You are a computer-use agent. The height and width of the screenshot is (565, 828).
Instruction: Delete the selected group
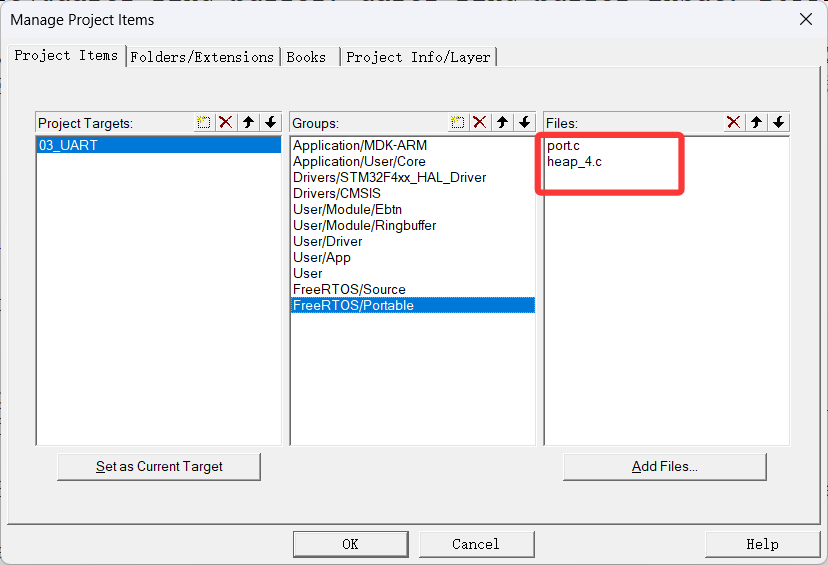[479, 123]
